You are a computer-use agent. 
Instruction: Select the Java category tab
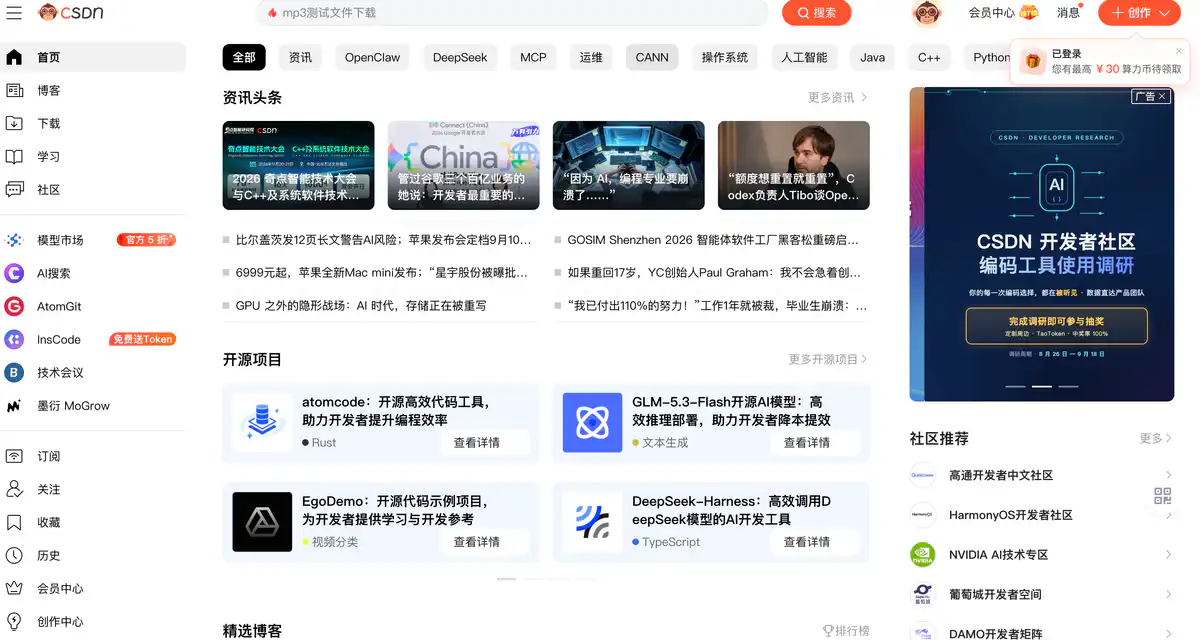click(873, 57)
